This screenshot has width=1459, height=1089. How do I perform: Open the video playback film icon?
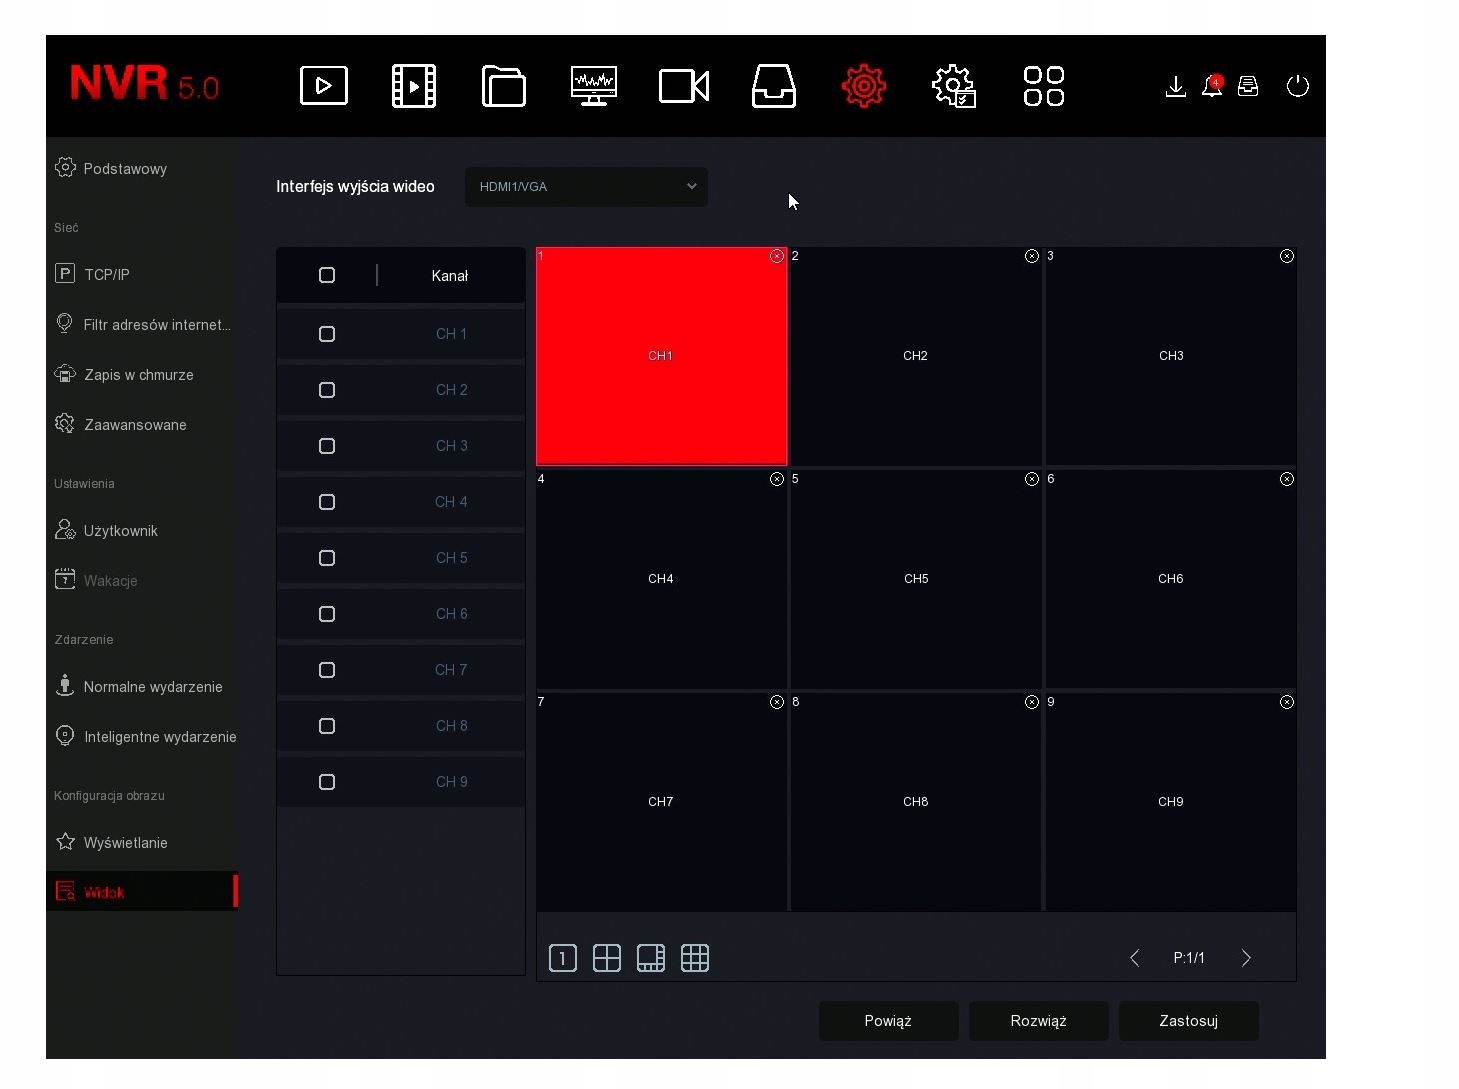pos(414,86)
